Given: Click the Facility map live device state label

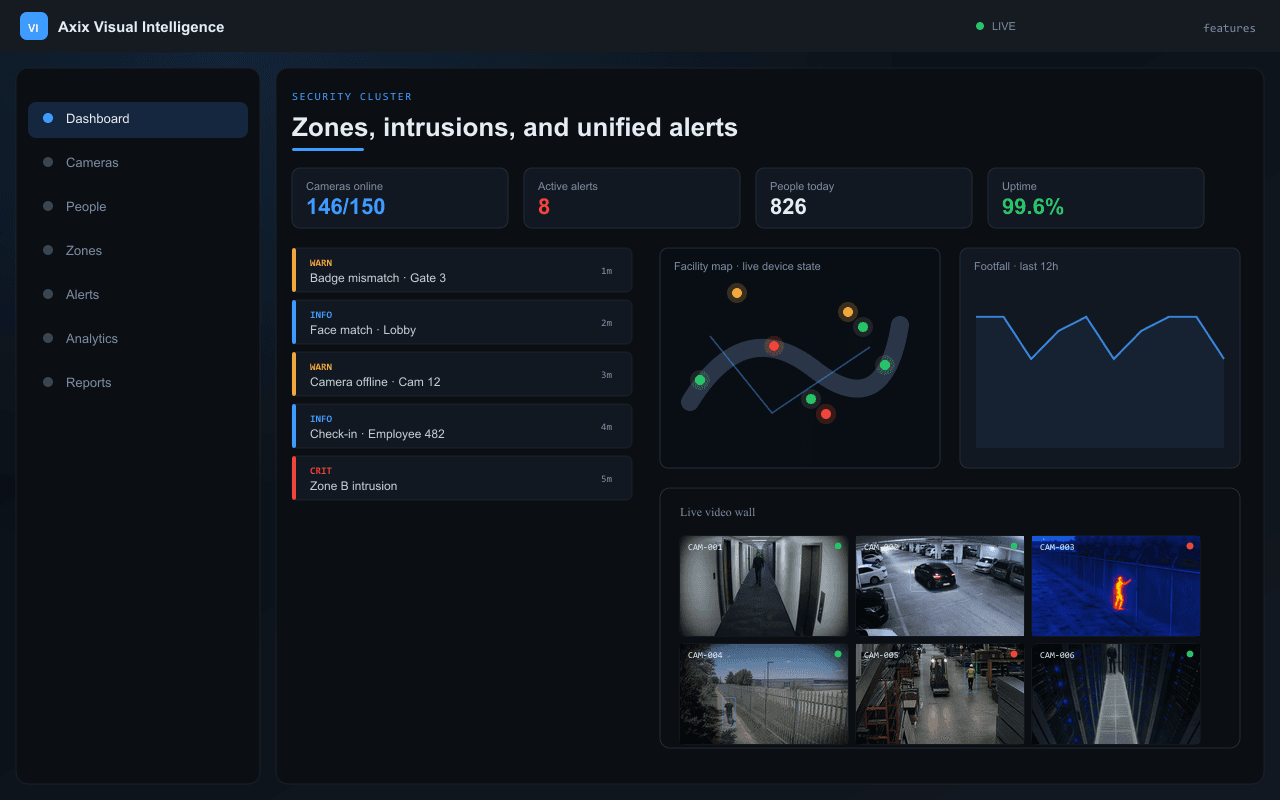Looking at the screenshot, I should [747, 266].
